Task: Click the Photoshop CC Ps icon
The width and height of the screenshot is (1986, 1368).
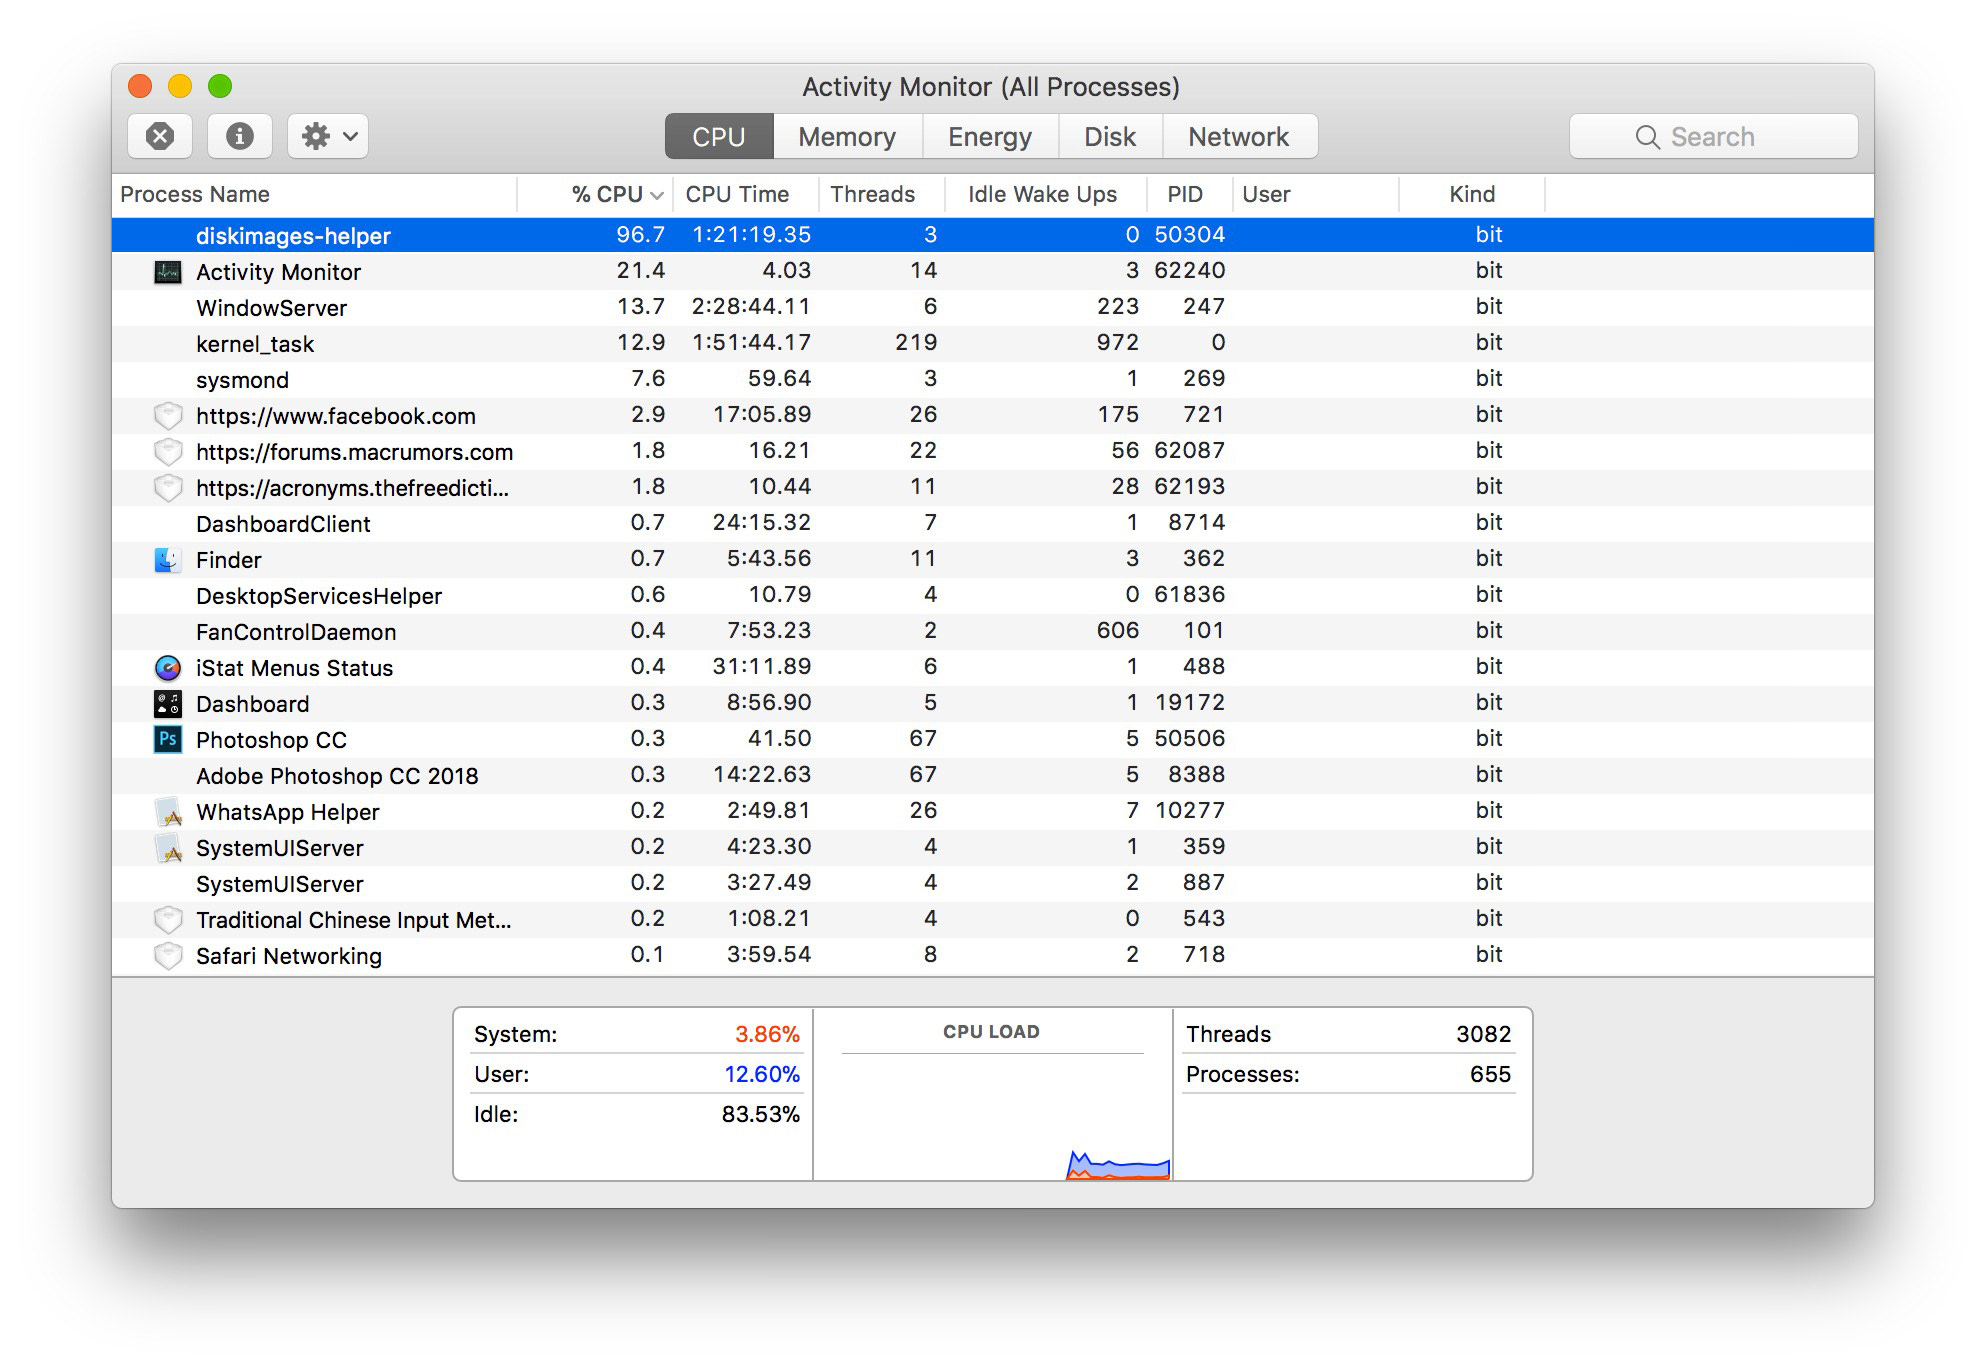Action: [x=167, y=740]
